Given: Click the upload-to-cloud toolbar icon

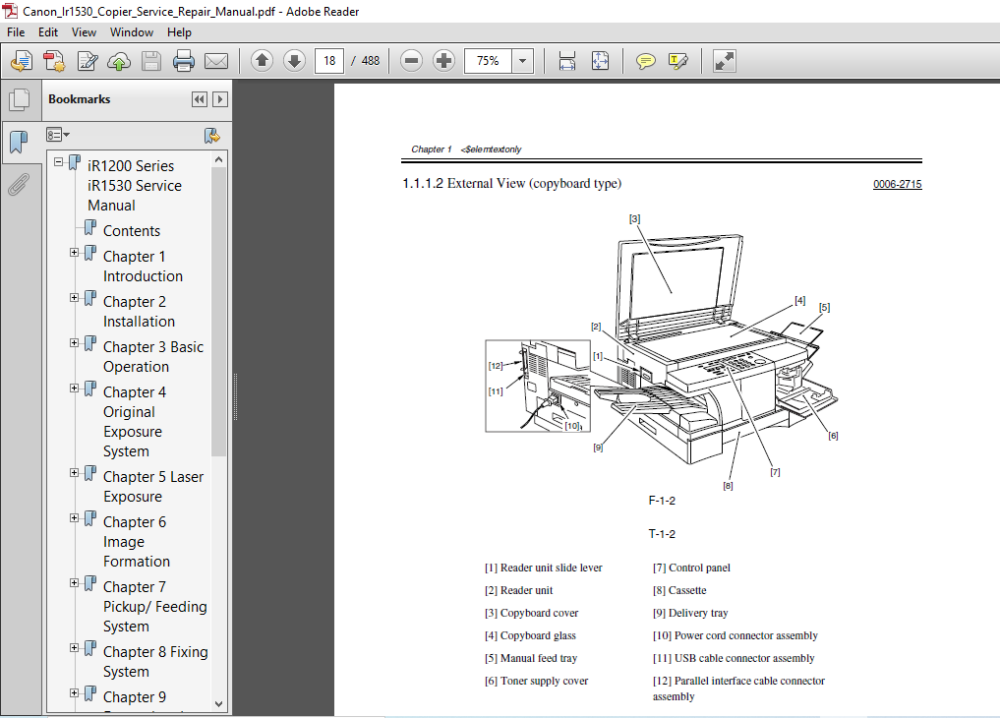Looking at the screenshot, I should [119, 61].
